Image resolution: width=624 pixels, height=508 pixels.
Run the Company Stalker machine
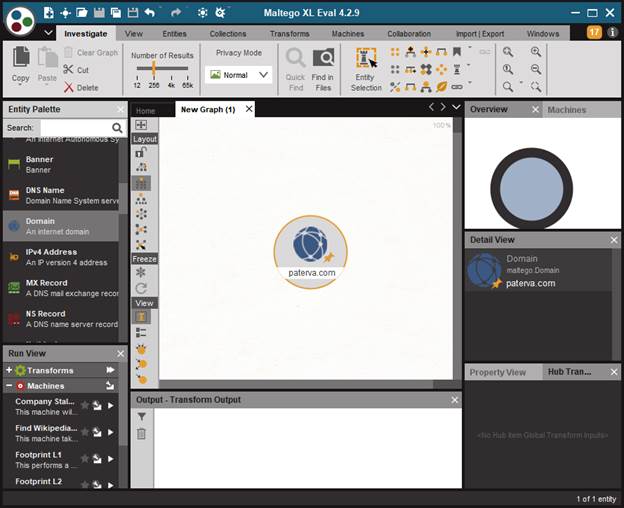pyautogui.click(x=111, y=406)
